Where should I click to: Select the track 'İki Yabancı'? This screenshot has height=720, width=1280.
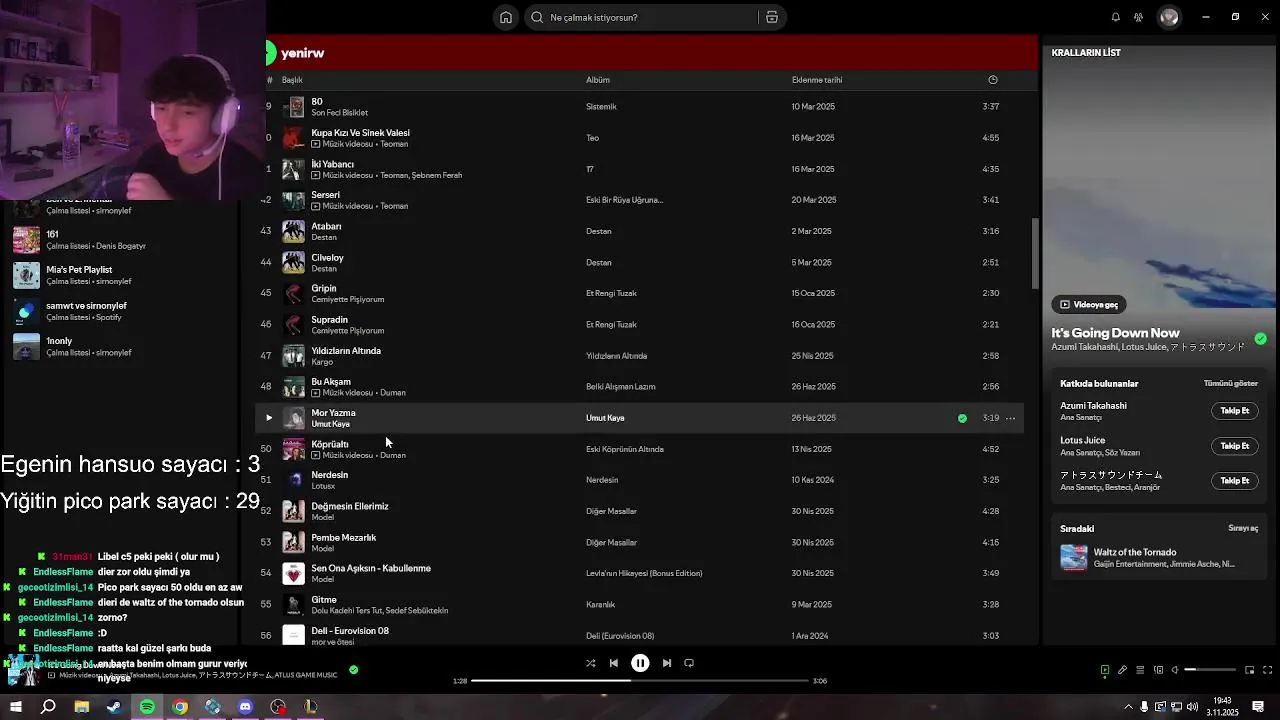tap(332, 164)
